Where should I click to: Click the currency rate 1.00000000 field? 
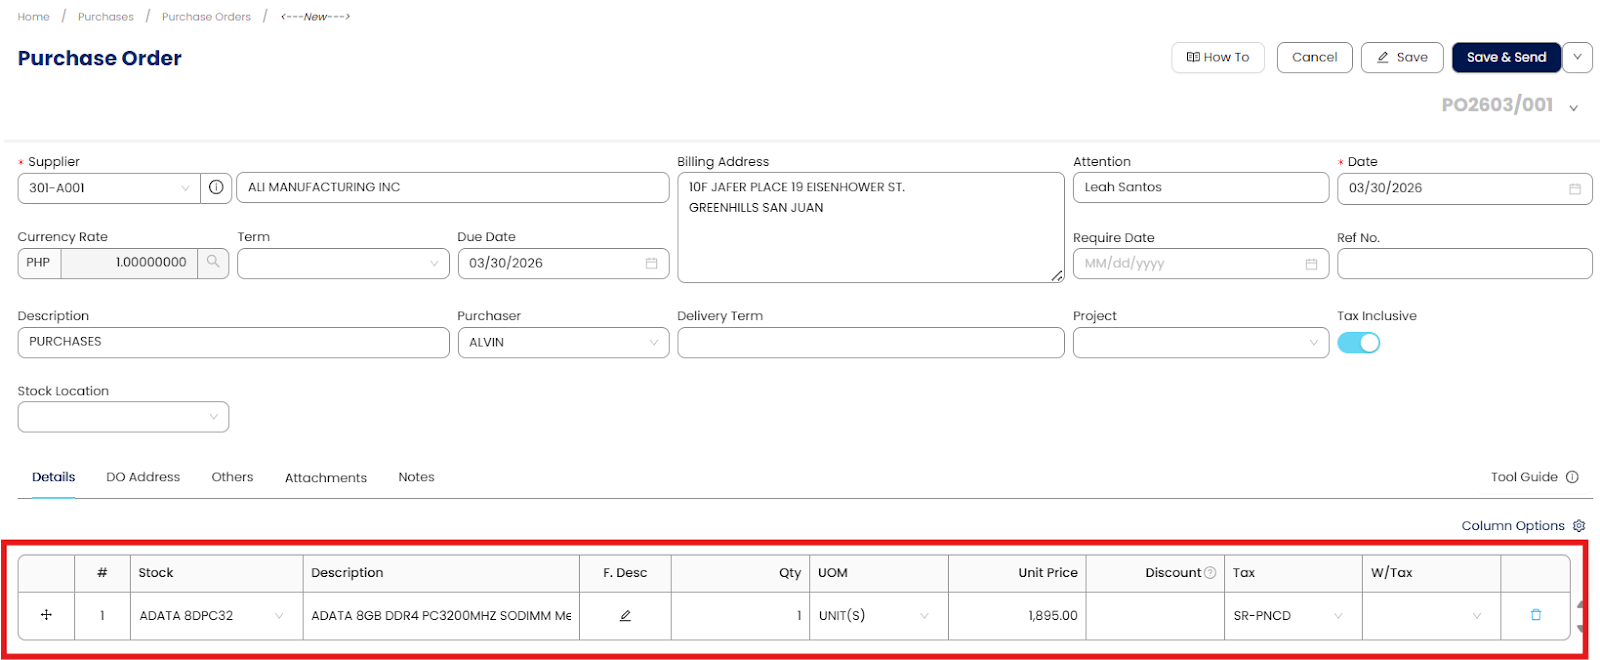click(x=130, y=263)
